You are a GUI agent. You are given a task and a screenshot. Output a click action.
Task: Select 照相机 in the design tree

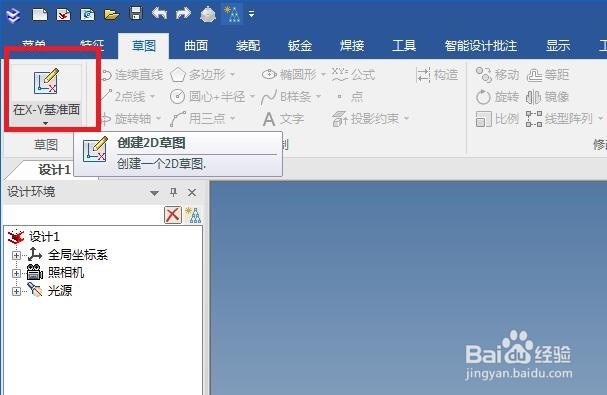click(66, 273)
